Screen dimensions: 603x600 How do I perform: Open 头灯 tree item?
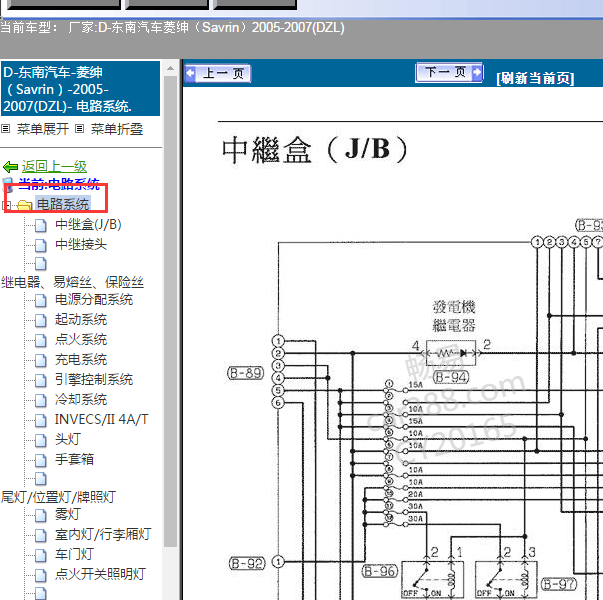coord(68,439)
